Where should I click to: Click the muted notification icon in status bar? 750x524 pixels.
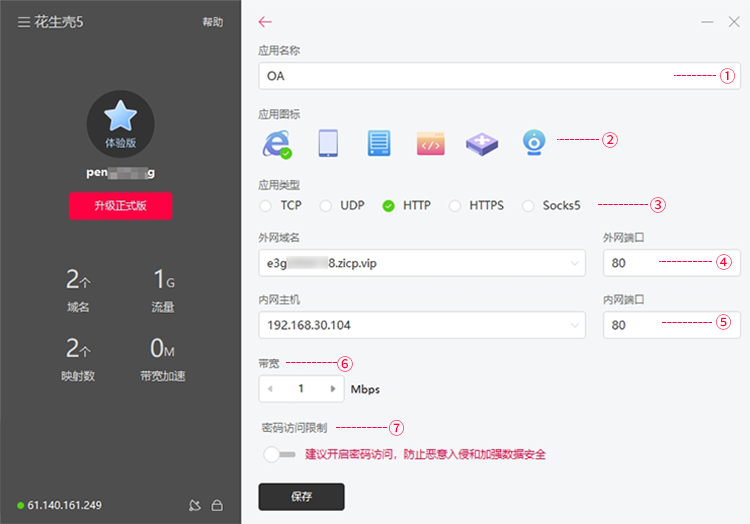click(195, 505)
